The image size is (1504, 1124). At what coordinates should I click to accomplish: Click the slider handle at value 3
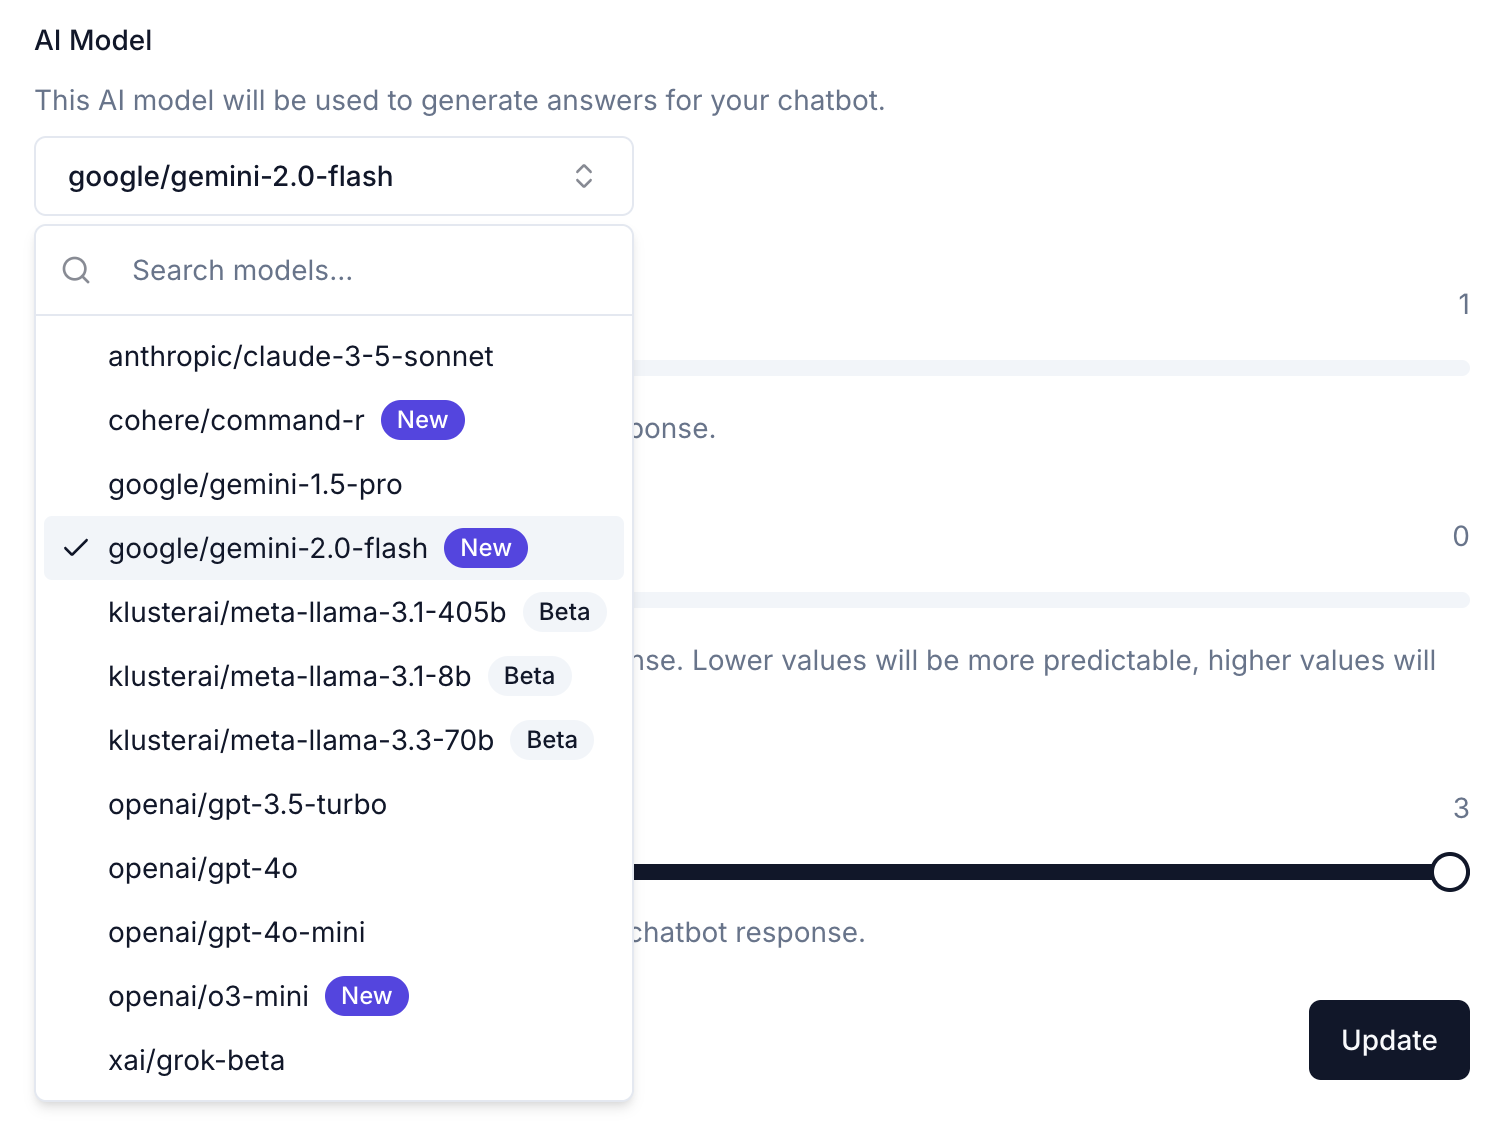(x=1449, y=872)
